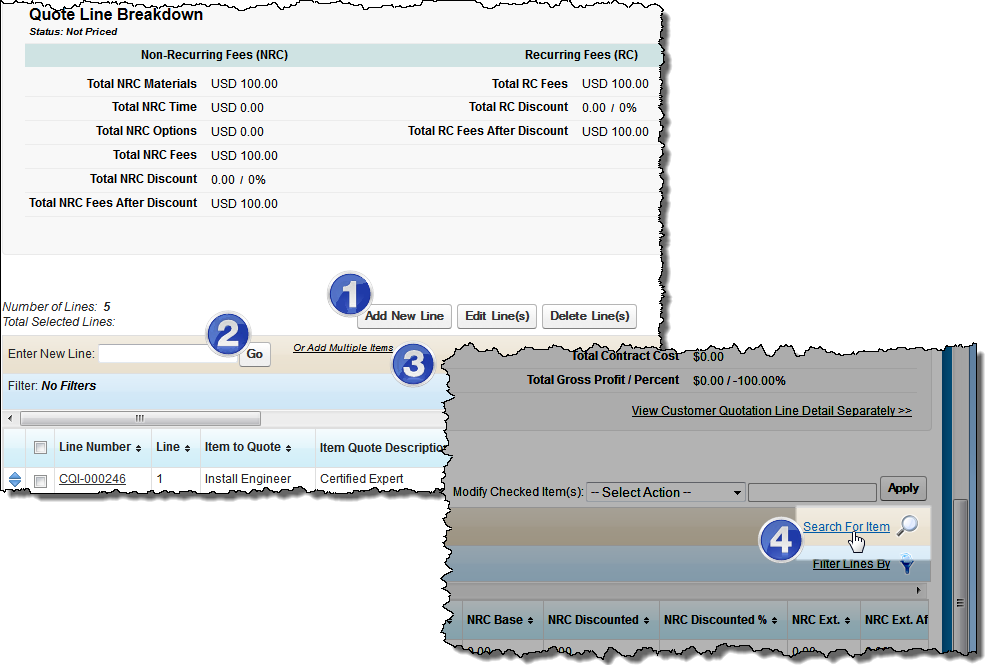Sort the NRC Base column

tap(529, 619)
